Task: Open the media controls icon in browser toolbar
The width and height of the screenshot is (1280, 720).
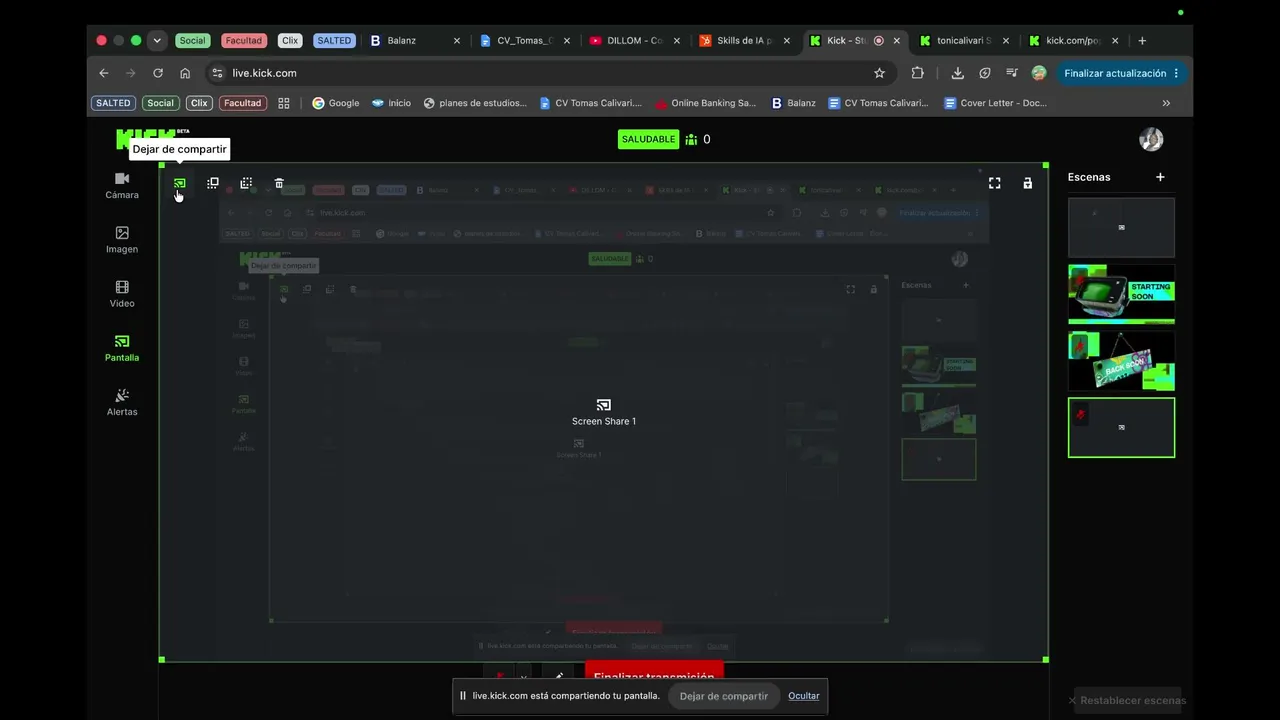Action: click(1012, 73)
